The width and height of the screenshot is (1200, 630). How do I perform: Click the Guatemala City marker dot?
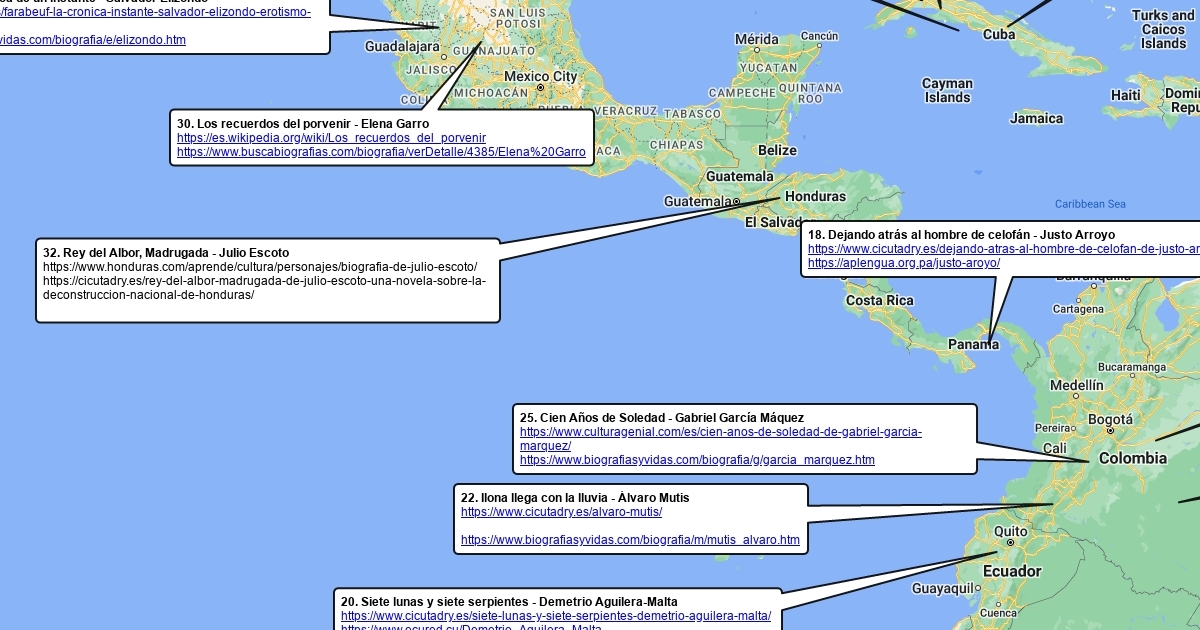[x=736, y=202]
